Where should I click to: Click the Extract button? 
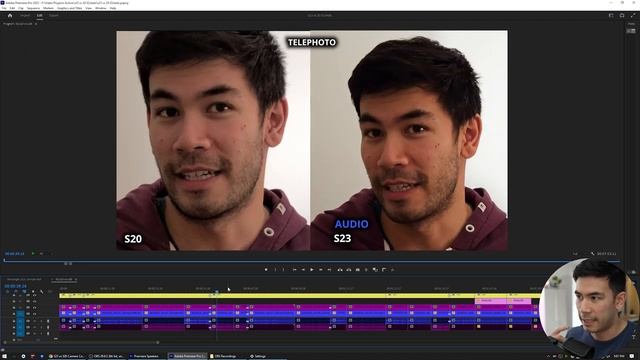(349, 269)
